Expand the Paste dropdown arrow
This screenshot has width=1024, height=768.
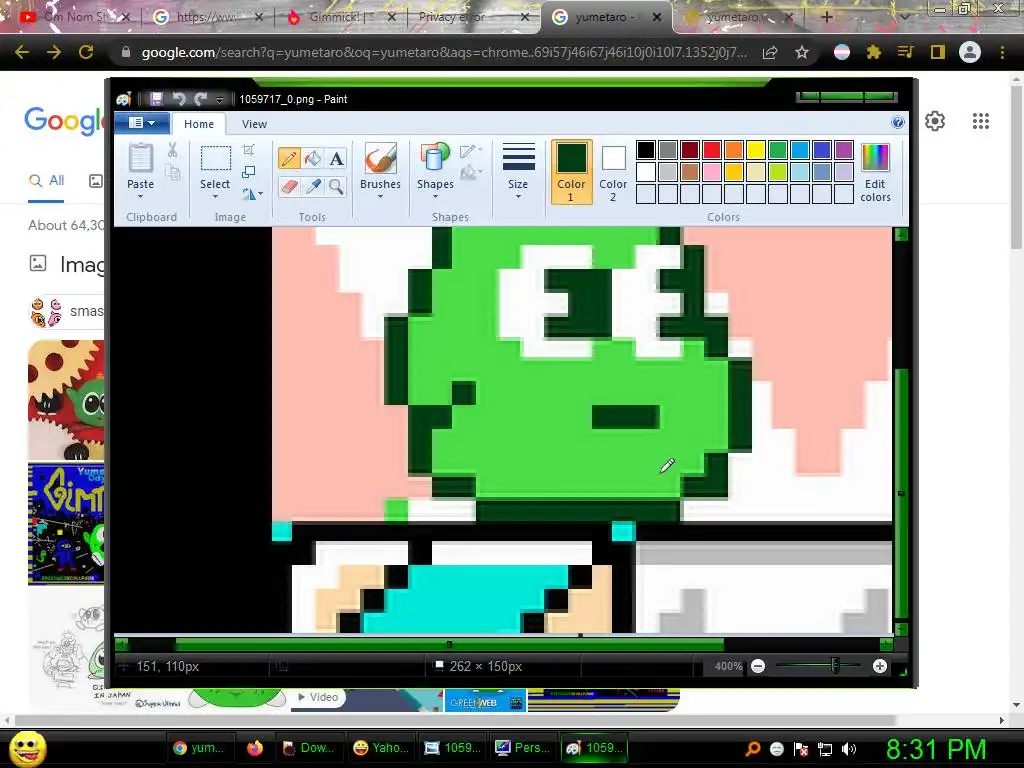coord(140,197)
